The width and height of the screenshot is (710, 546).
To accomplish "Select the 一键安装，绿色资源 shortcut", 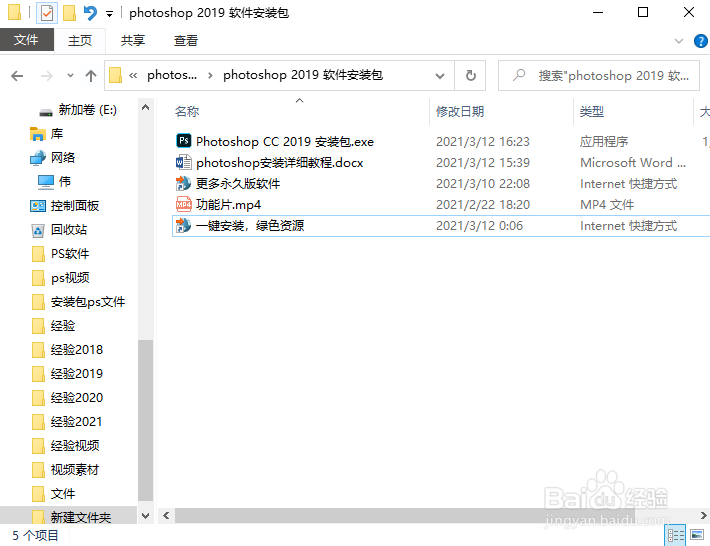I will coord(250,225).
